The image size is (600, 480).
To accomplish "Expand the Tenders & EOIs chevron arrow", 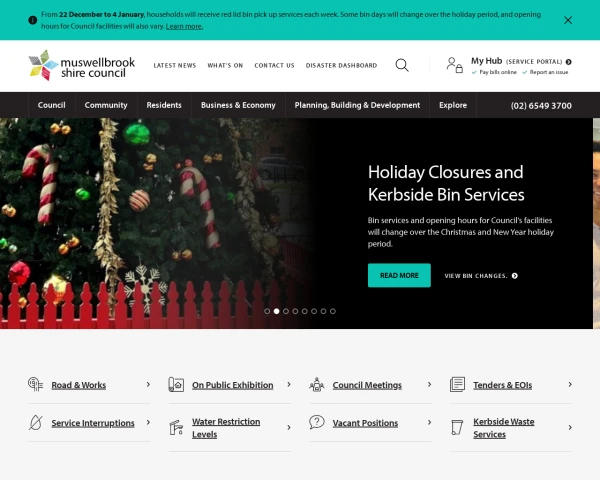I will 570,384.
